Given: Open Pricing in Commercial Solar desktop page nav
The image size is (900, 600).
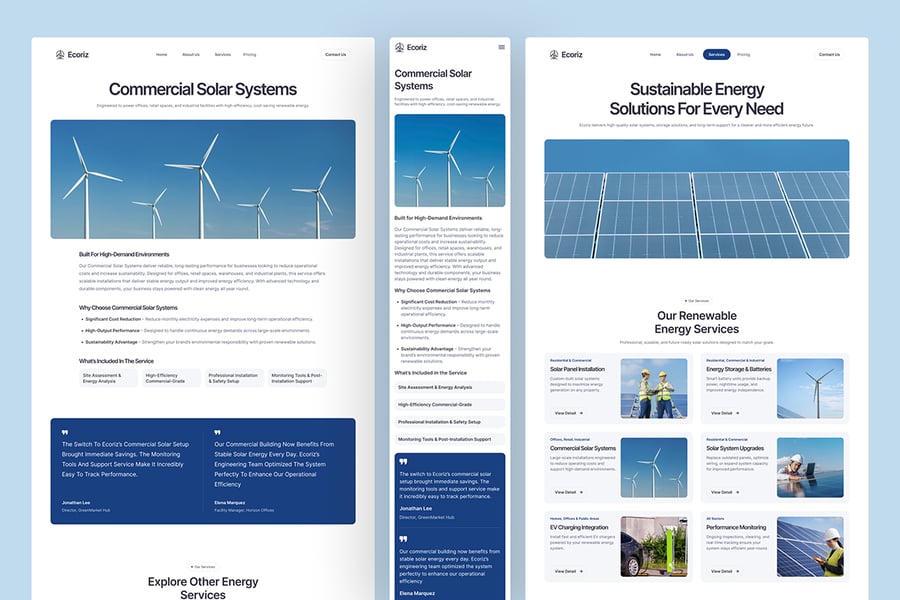Looking at the screenshot, I should click(x=250, y=55).
